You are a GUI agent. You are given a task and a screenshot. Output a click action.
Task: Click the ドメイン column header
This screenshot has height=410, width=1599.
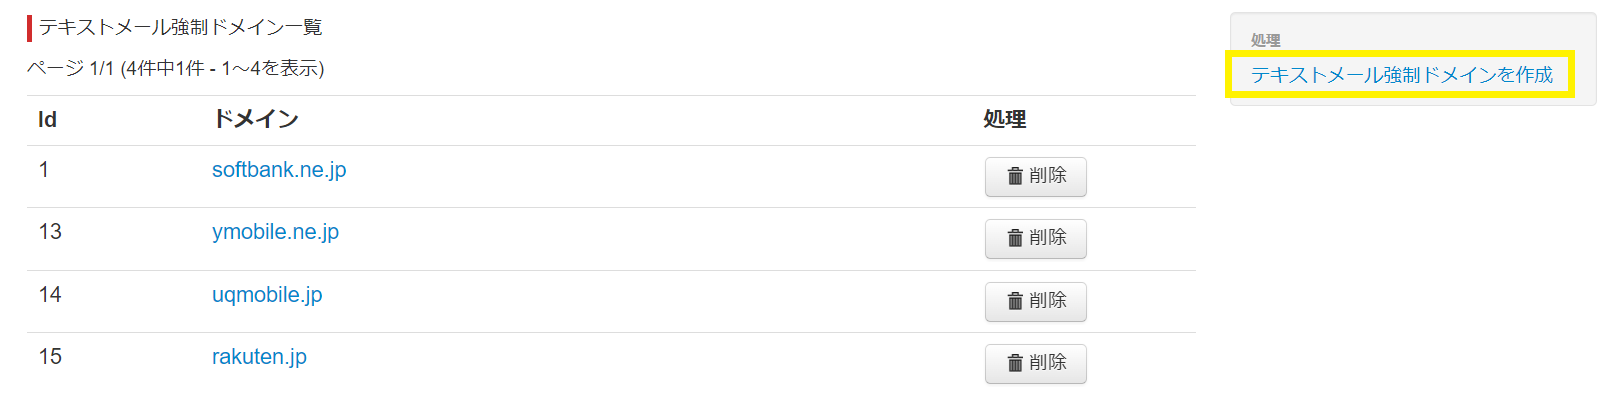pos(256,120)
